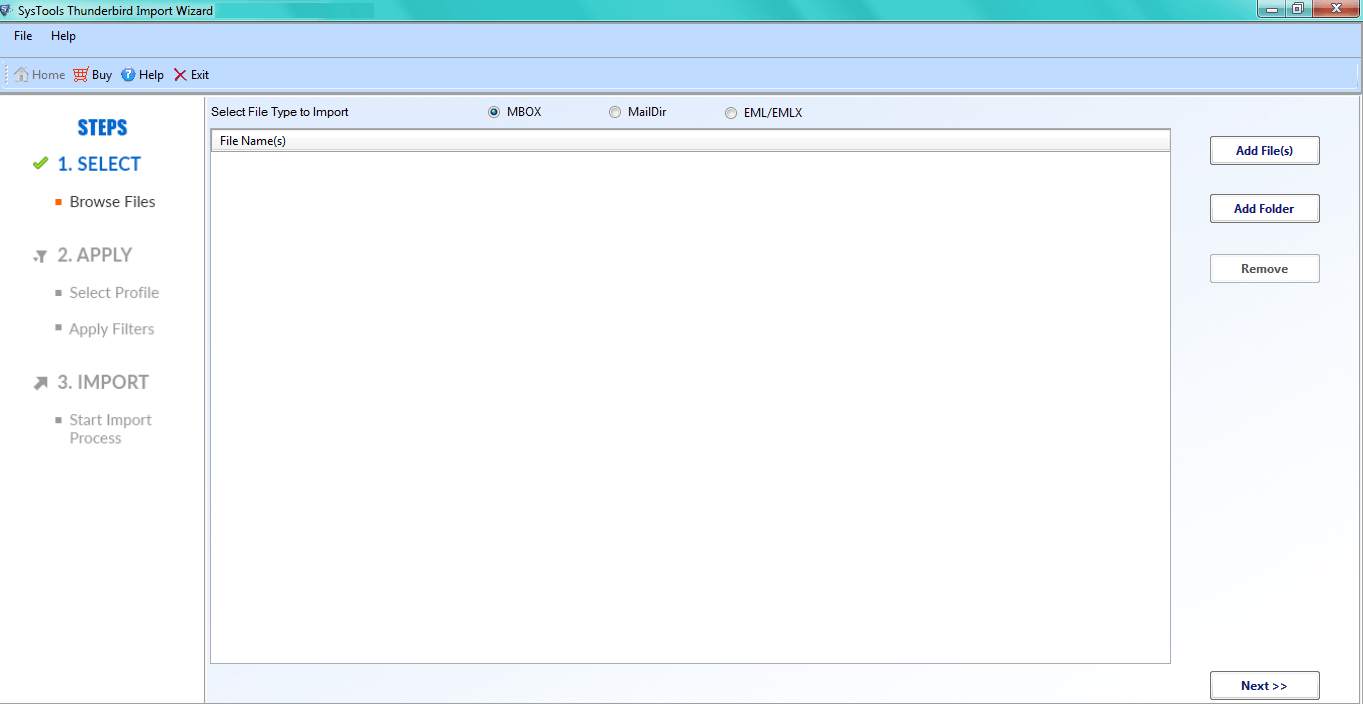Click the 3. IMPORT step heading
Image resolution: width=1363 pixels, height=704 pixels.
click(103, 382)
